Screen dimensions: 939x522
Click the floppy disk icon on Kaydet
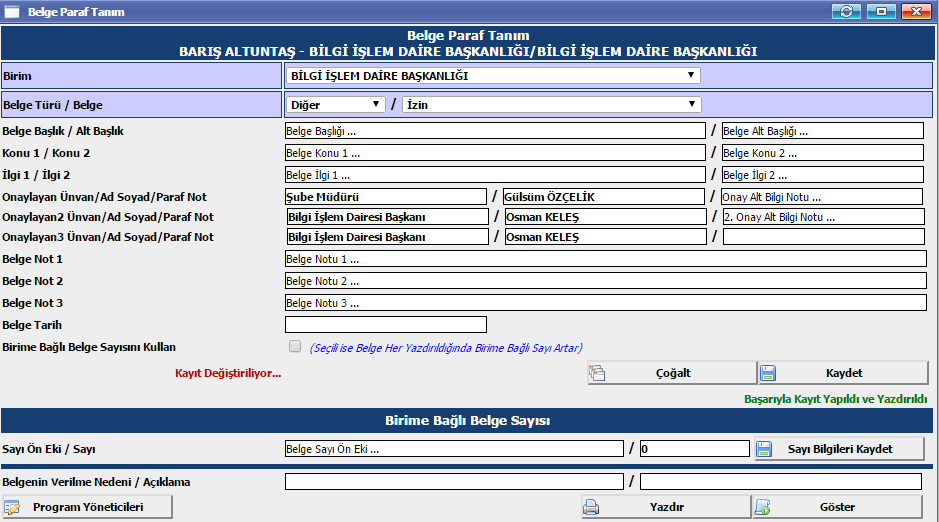768,373
